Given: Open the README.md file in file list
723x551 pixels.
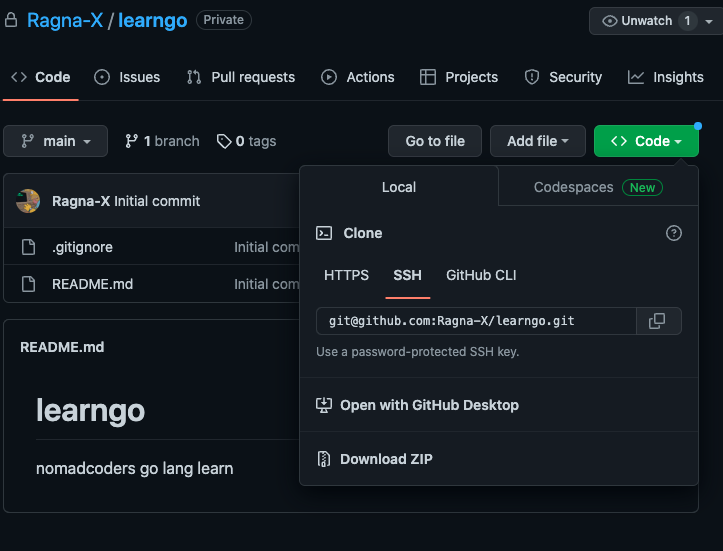Looking at the screenshot, I should point(92,284).
